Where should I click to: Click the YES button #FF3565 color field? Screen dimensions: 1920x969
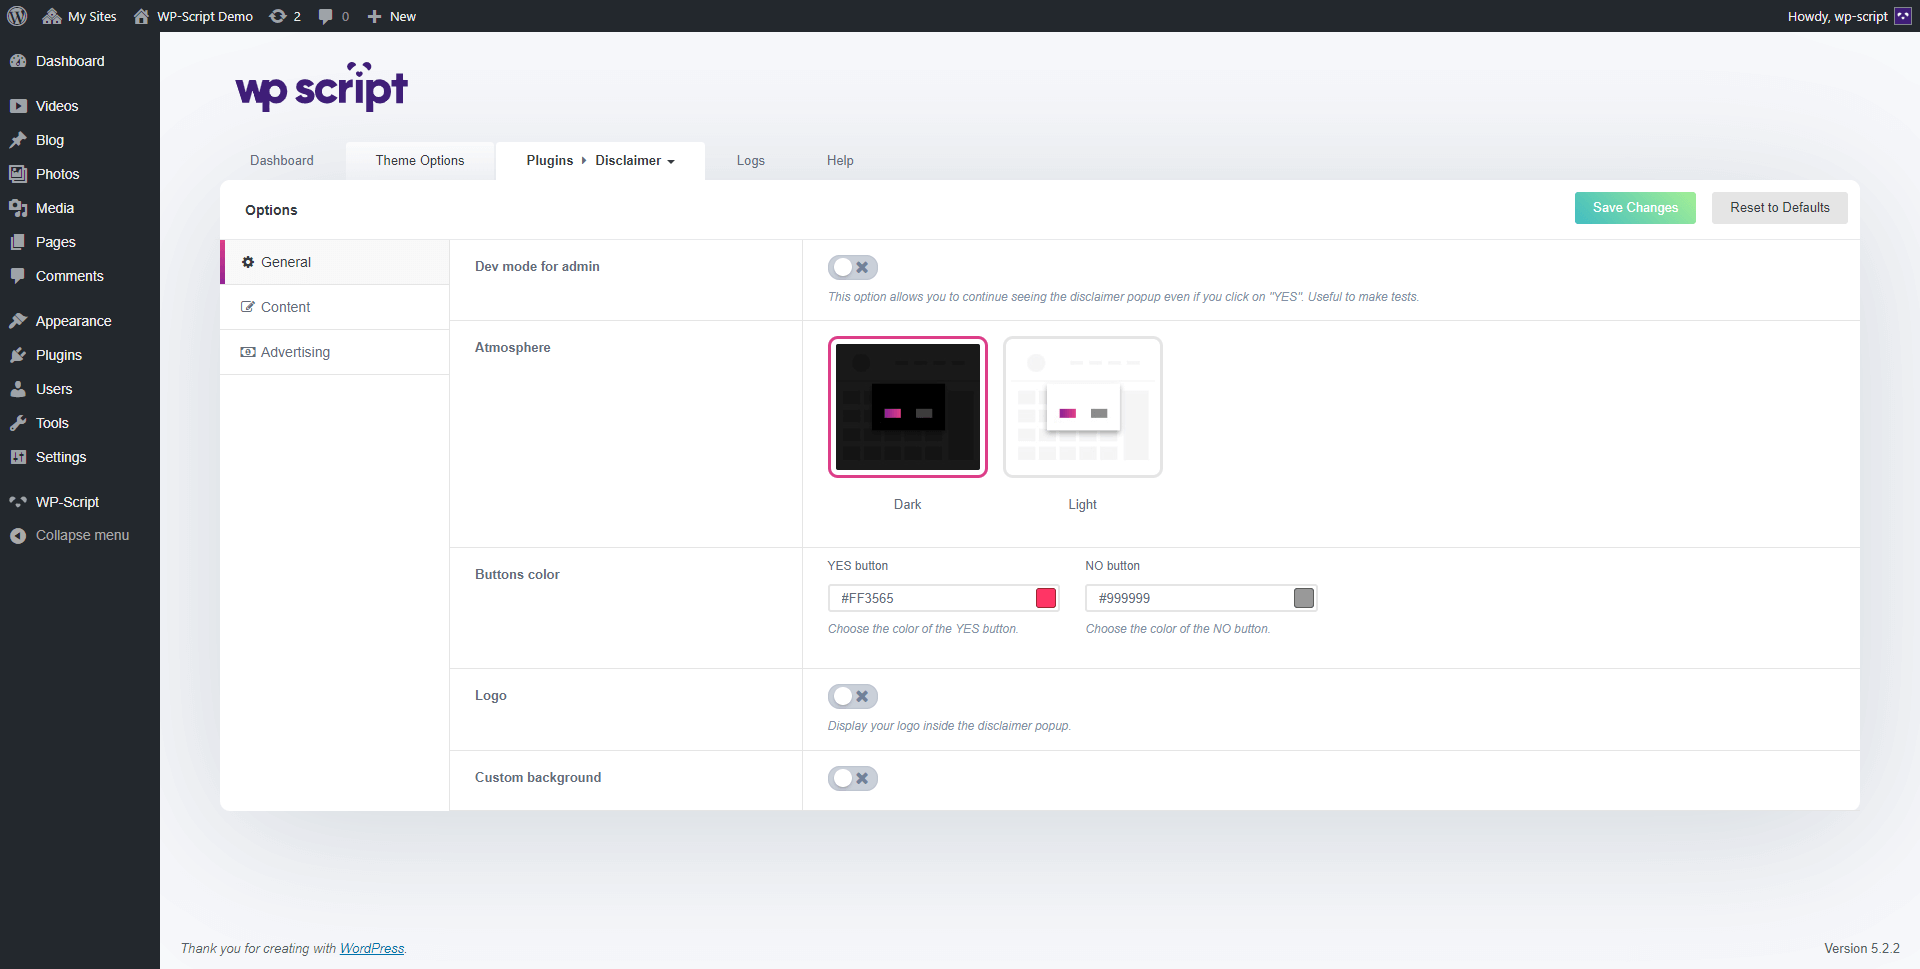click(943, 598)
